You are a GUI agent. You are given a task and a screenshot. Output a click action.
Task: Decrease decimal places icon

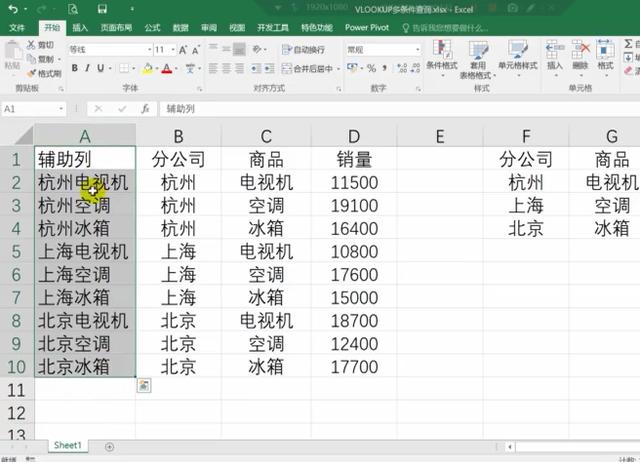click(416, 68)
